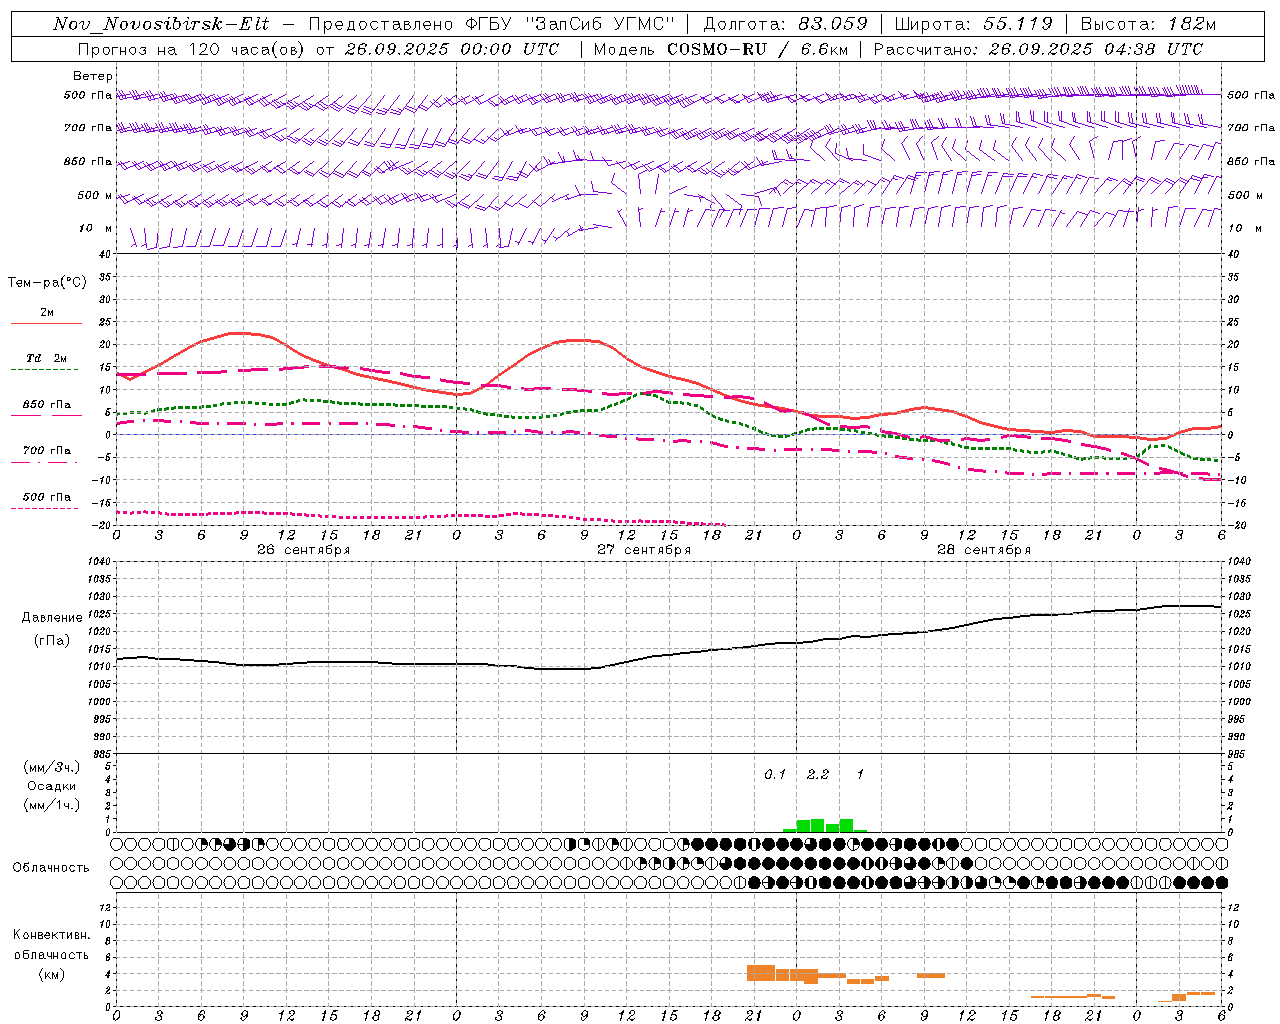Viewport: 1280px width, 1024px height.
Task: Click the Облачность panel label
Action: pos(51,868)
